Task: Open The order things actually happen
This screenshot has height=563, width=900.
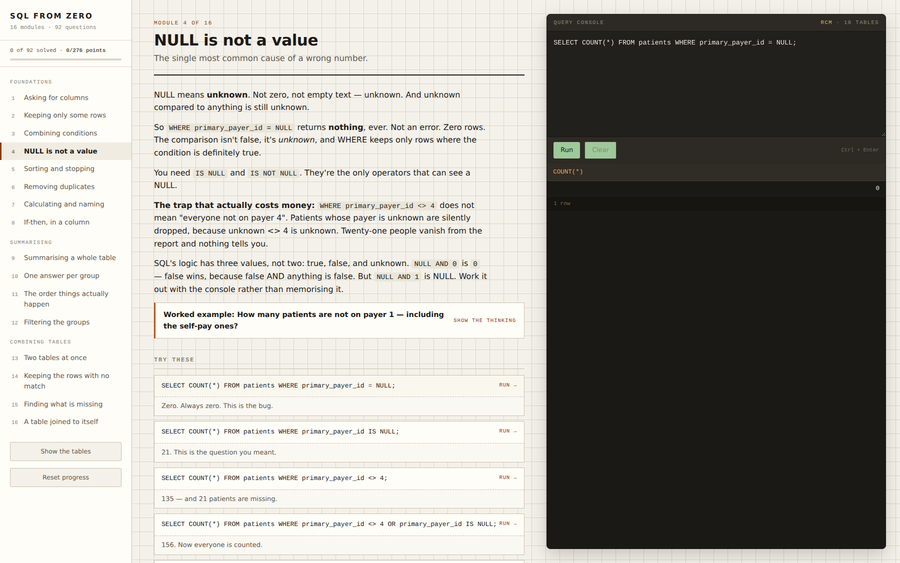Action: 65,299
